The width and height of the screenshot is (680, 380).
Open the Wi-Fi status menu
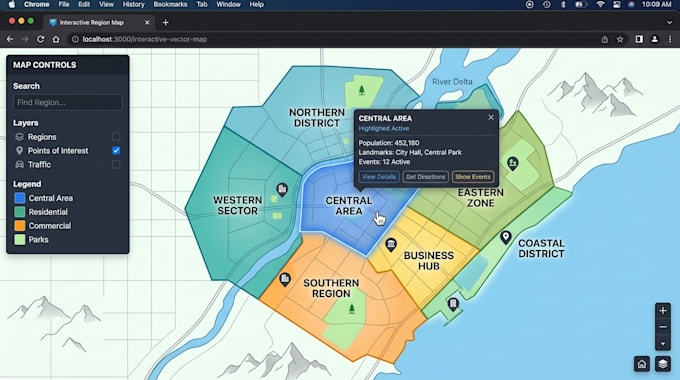pos(600,4)
